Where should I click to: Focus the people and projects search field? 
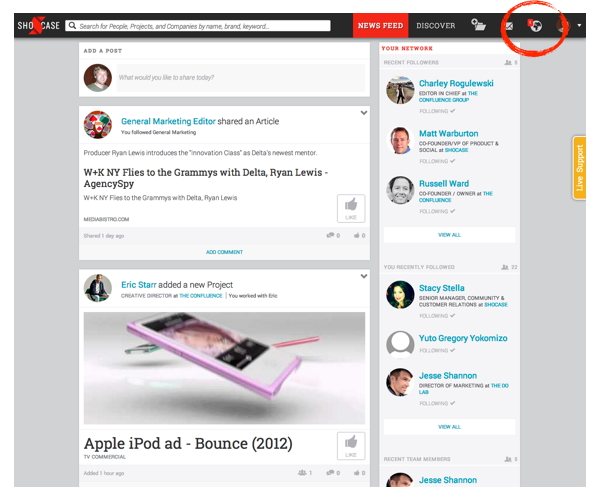point(198,26)
